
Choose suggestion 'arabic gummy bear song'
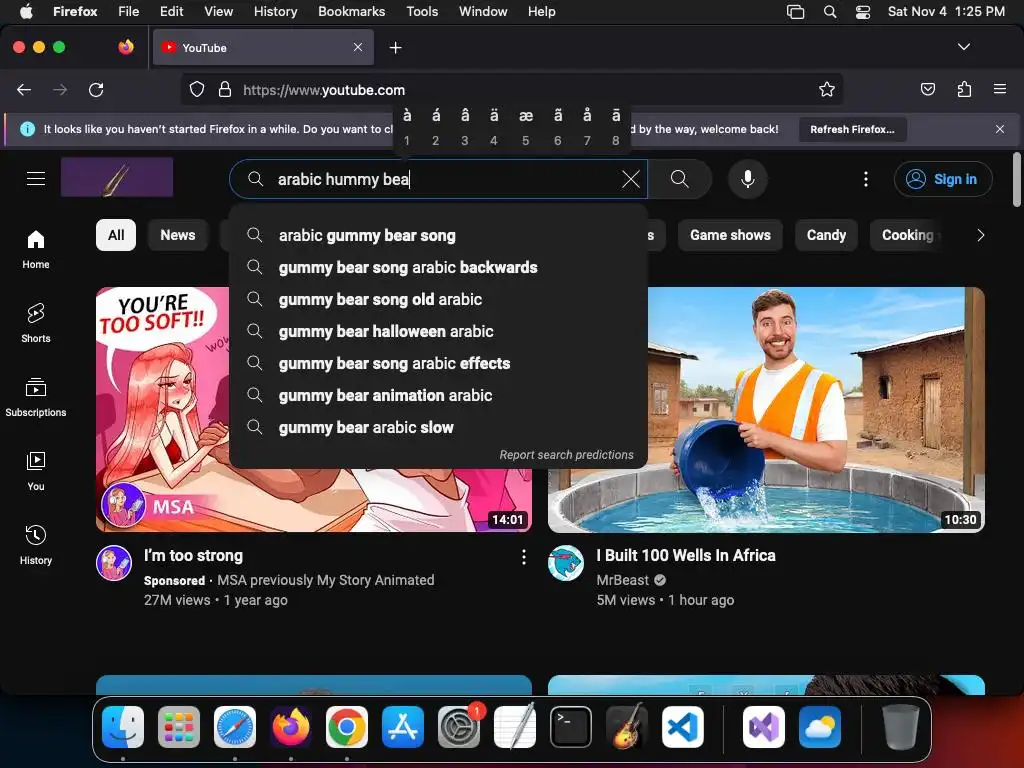(x=438, y=236)
